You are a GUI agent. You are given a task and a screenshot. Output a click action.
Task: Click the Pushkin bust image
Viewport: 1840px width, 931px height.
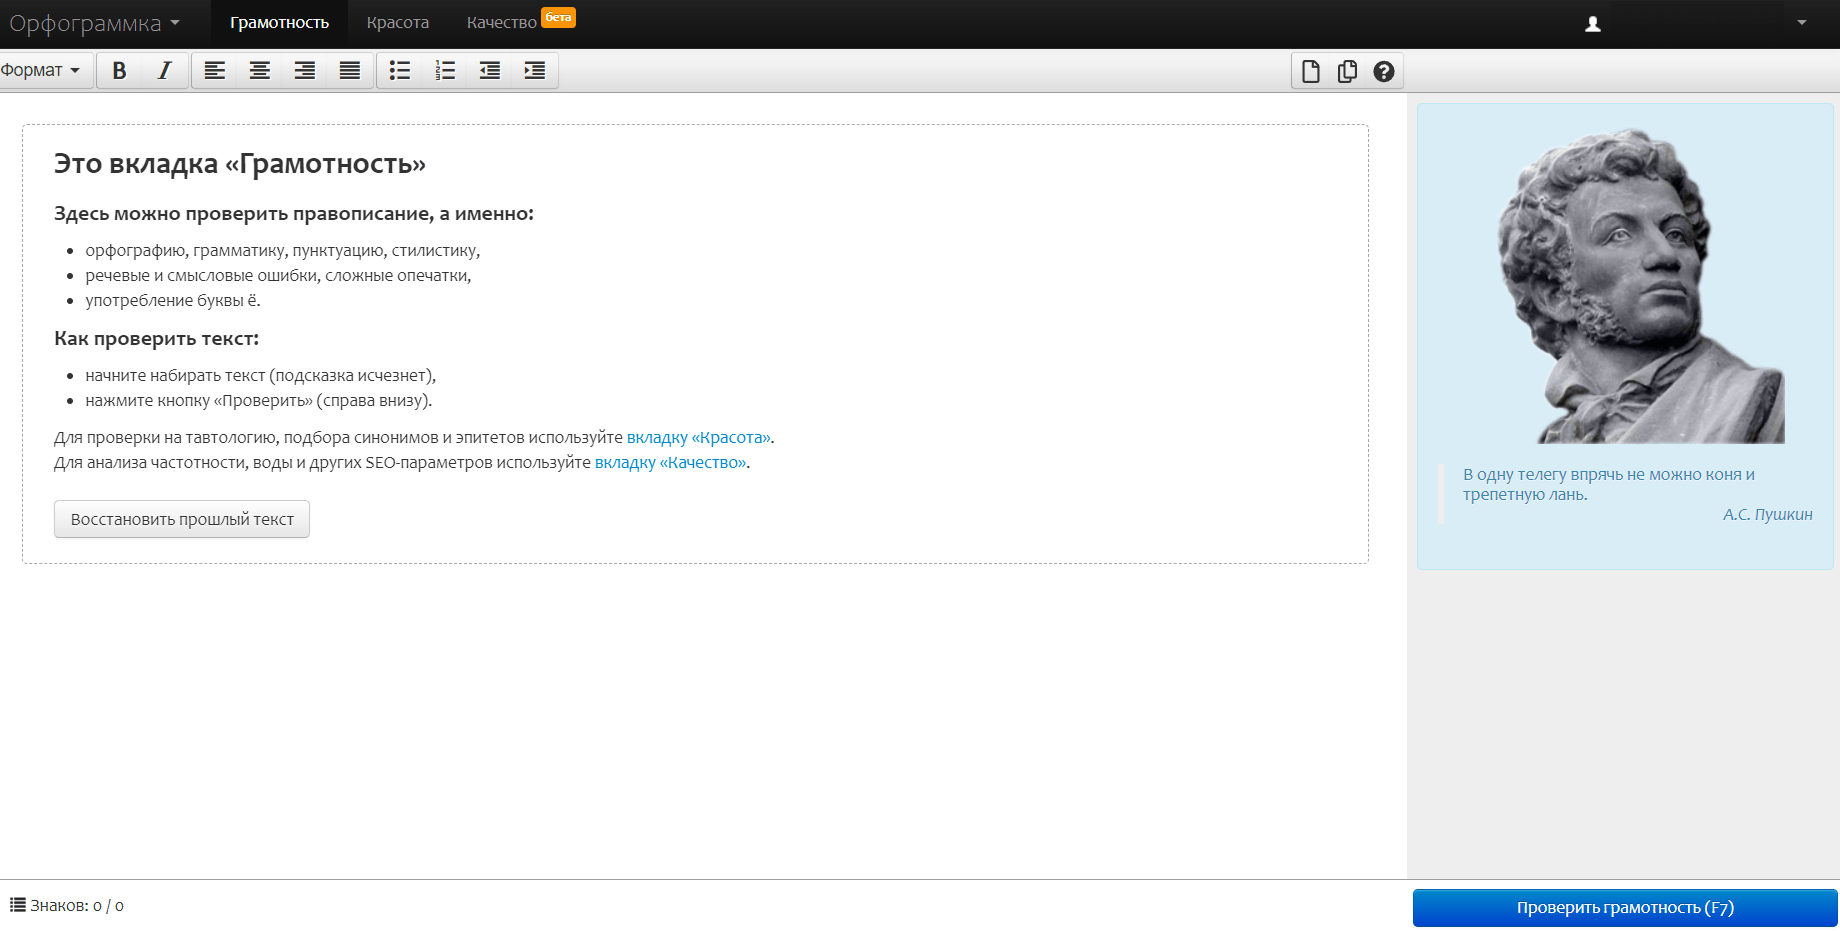coord(1641,286)
